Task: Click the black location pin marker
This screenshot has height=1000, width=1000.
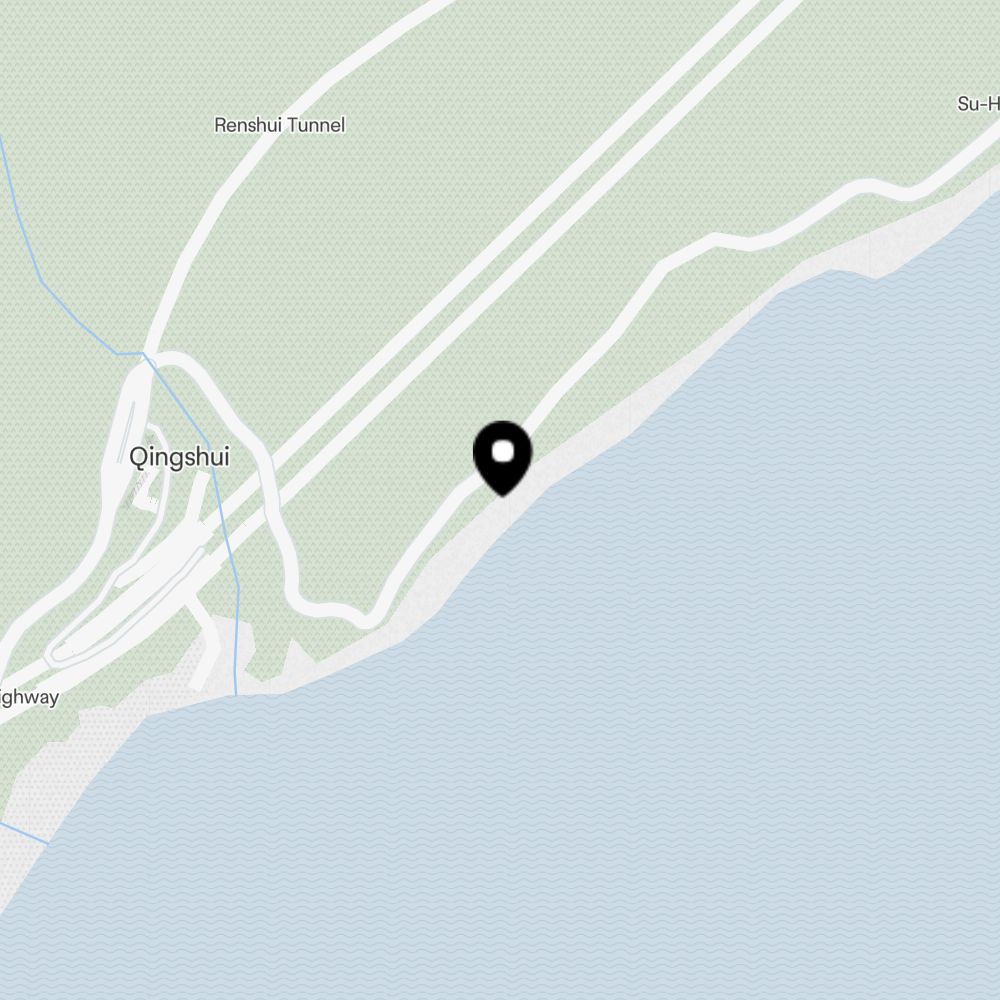Action: pyautogui.click(x=503, y=457)
